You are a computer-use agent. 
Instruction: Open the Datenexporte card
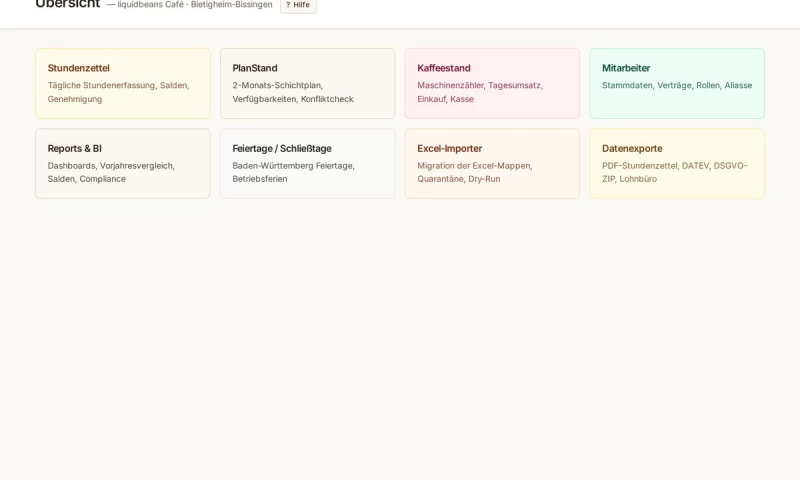coord(677,164)
